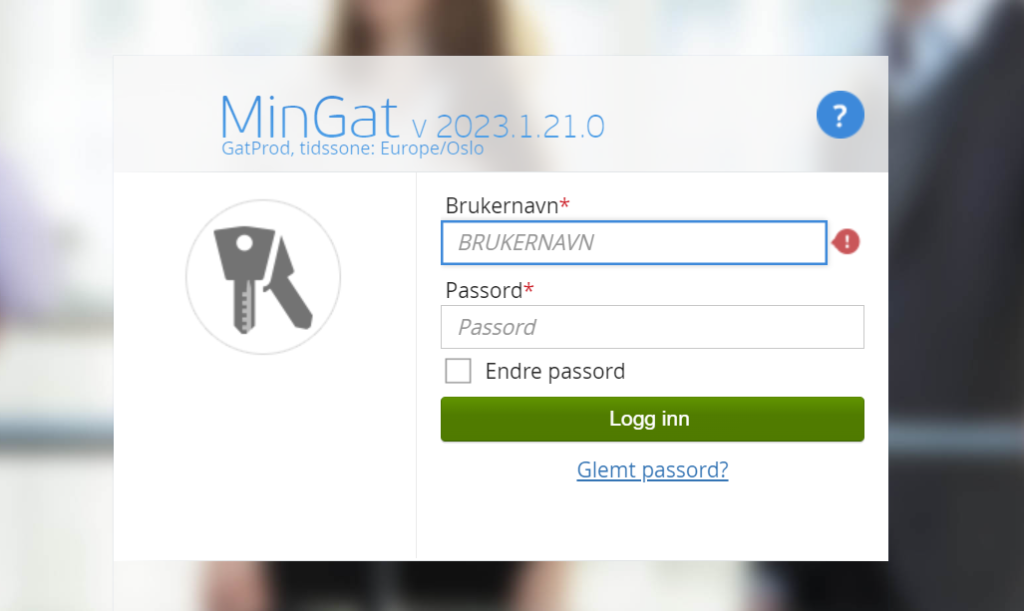Image resolution: width=1024 pixels, height=611 pixels.
Task: Click the GatProd tidssone Europe/Oslo subtitle
Action: click(x=353, y=149)
